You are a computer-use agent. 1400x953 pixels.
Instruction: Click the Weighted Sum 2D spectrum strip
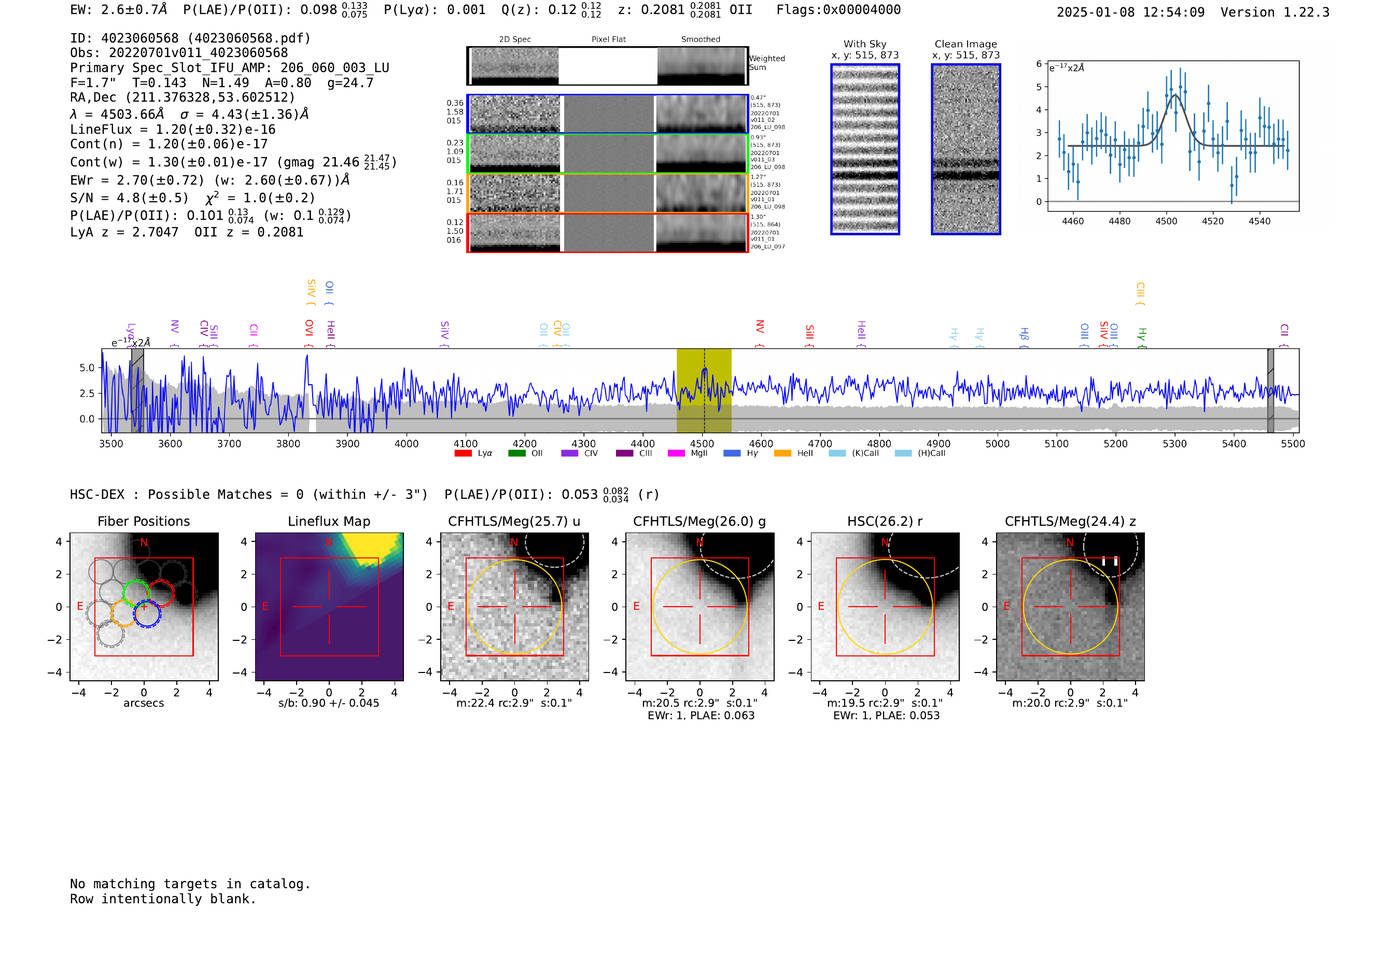pyautogui.click(x=607, y=66)
